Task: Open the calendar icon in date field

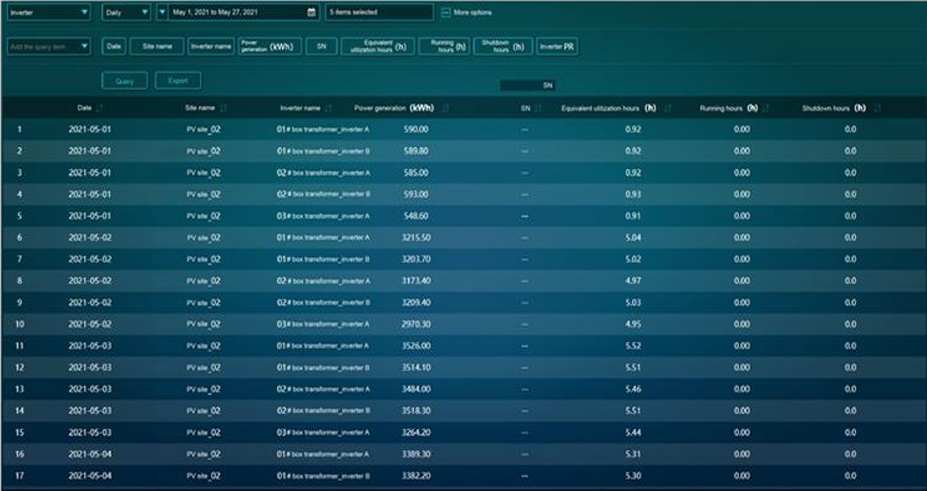Action: 312,12
